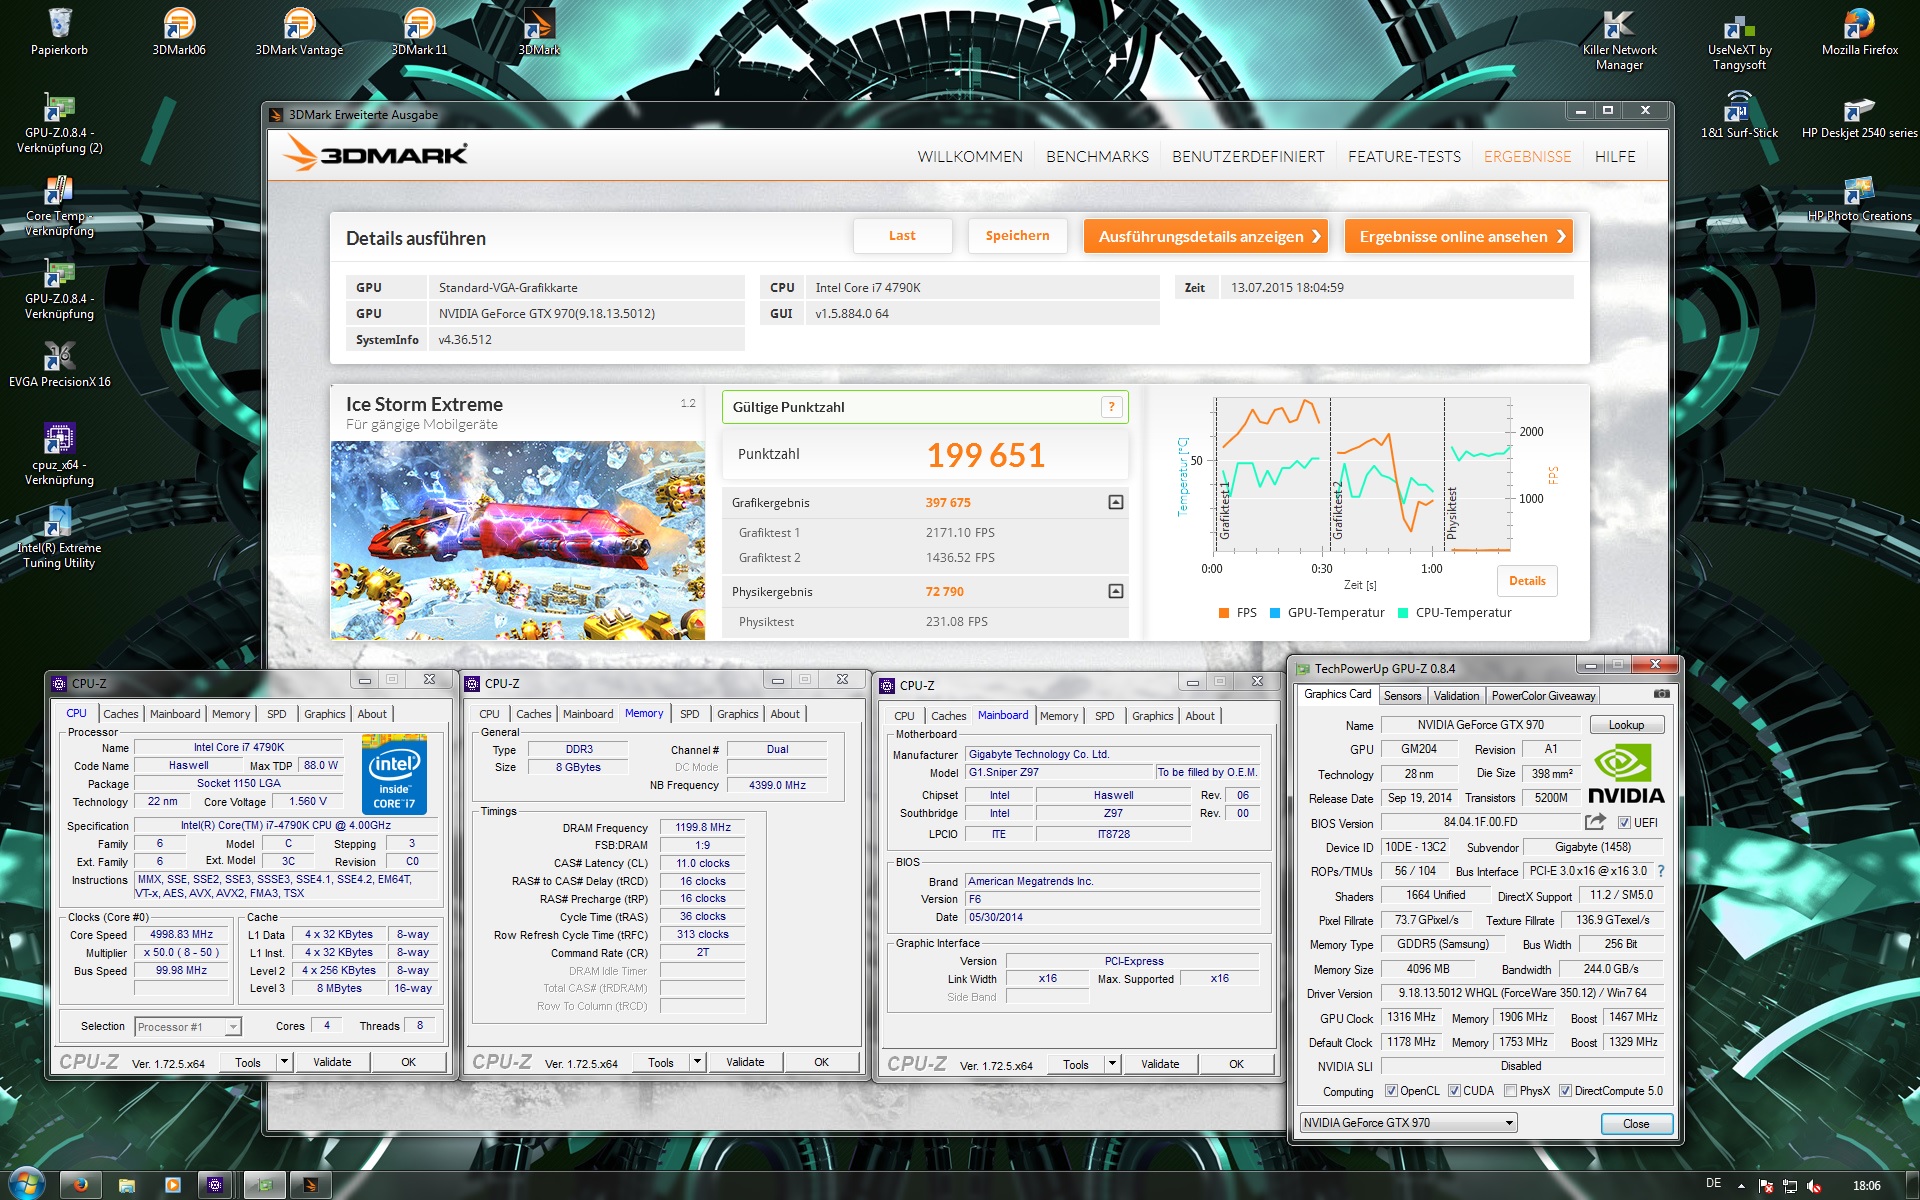
Task: Click Ausführungsdetails anzeigen button
Action: [1206, 236]
